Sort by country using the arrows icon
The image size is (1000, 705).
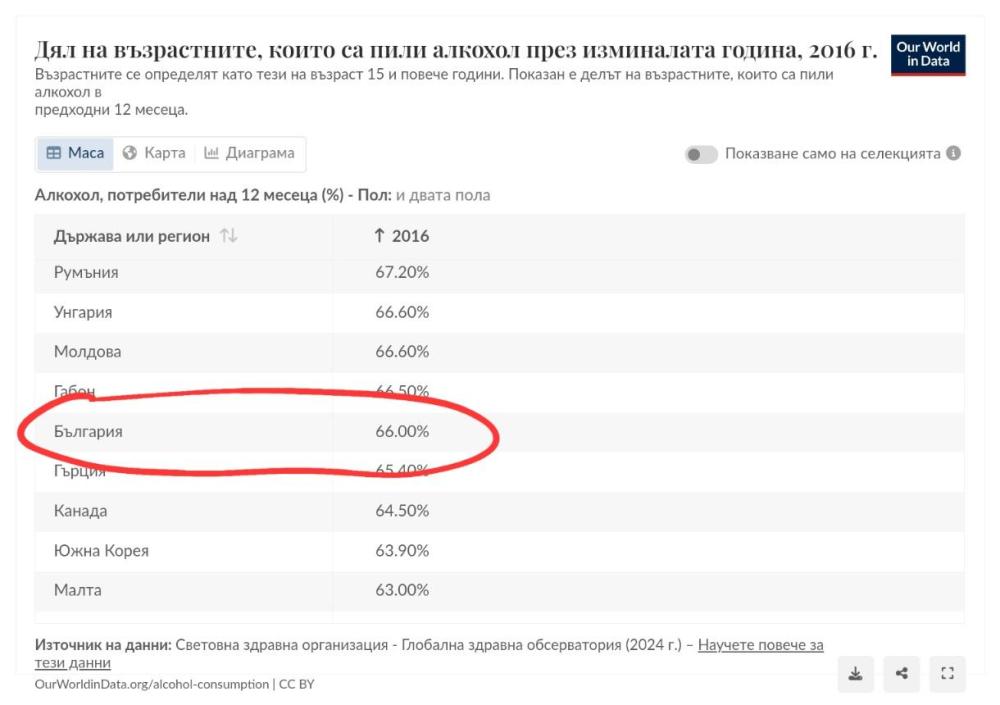229,236
